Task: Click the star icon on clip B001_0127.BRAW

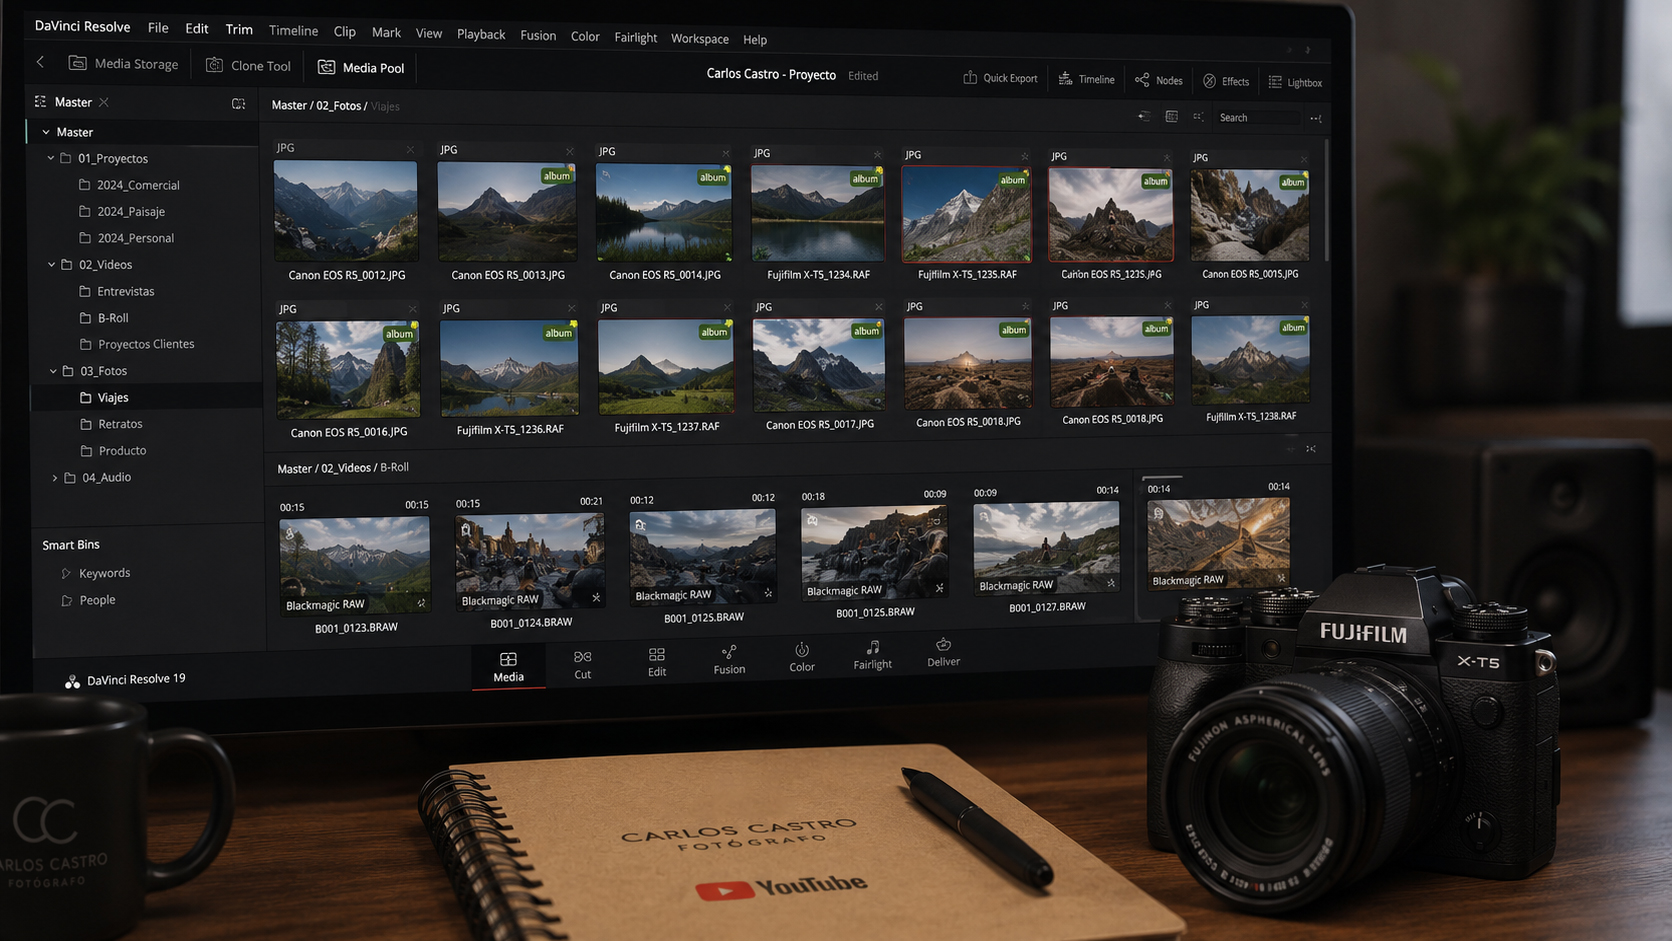Action: tap(1111, 583)
